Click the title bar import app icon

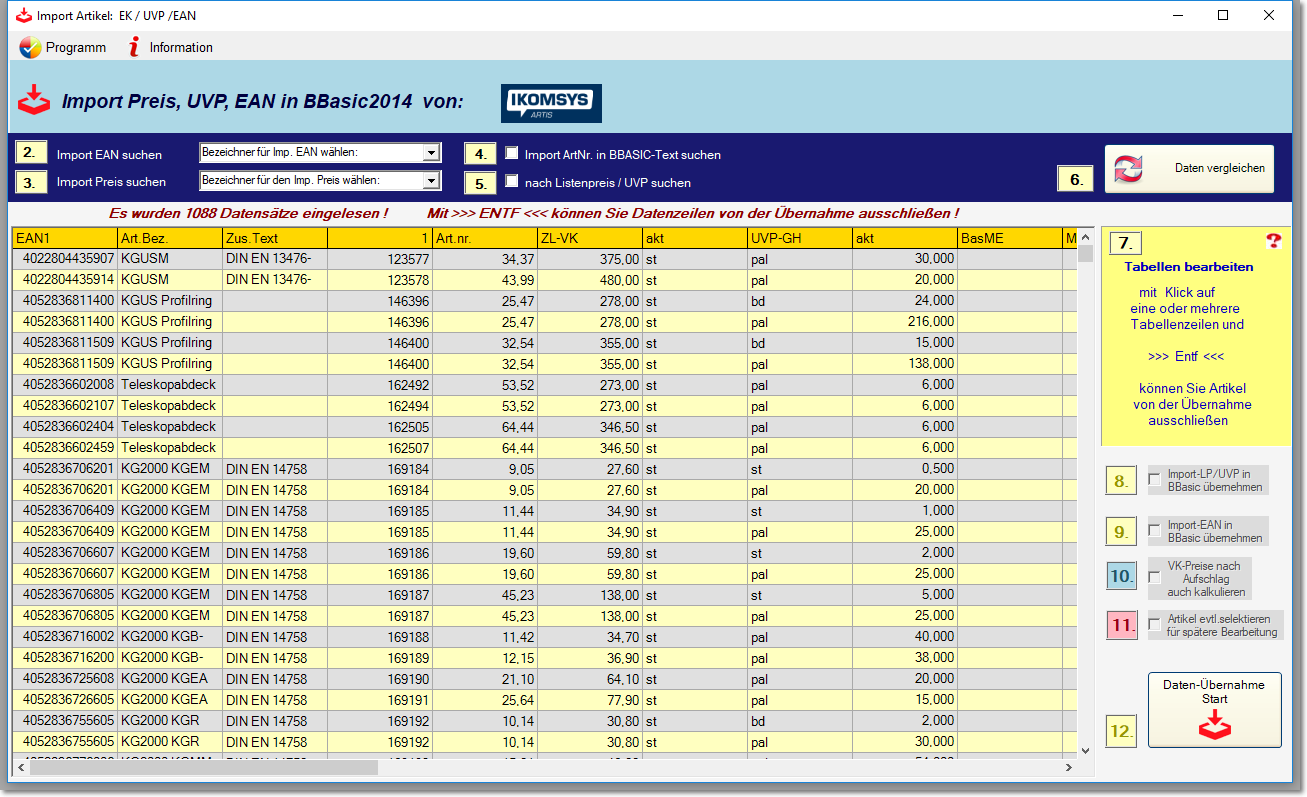click(x=22, y=16)
